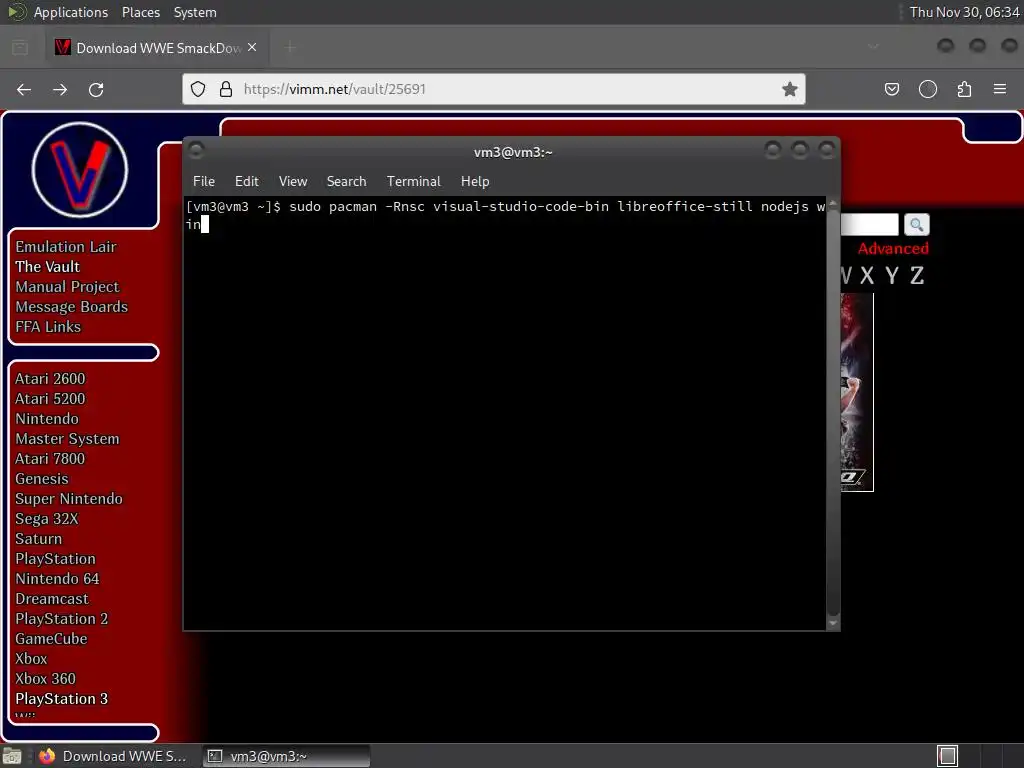Viewport: 1024px width, 768px height.
Task: Open the terminal Edit menu
Action: [247, 182]
